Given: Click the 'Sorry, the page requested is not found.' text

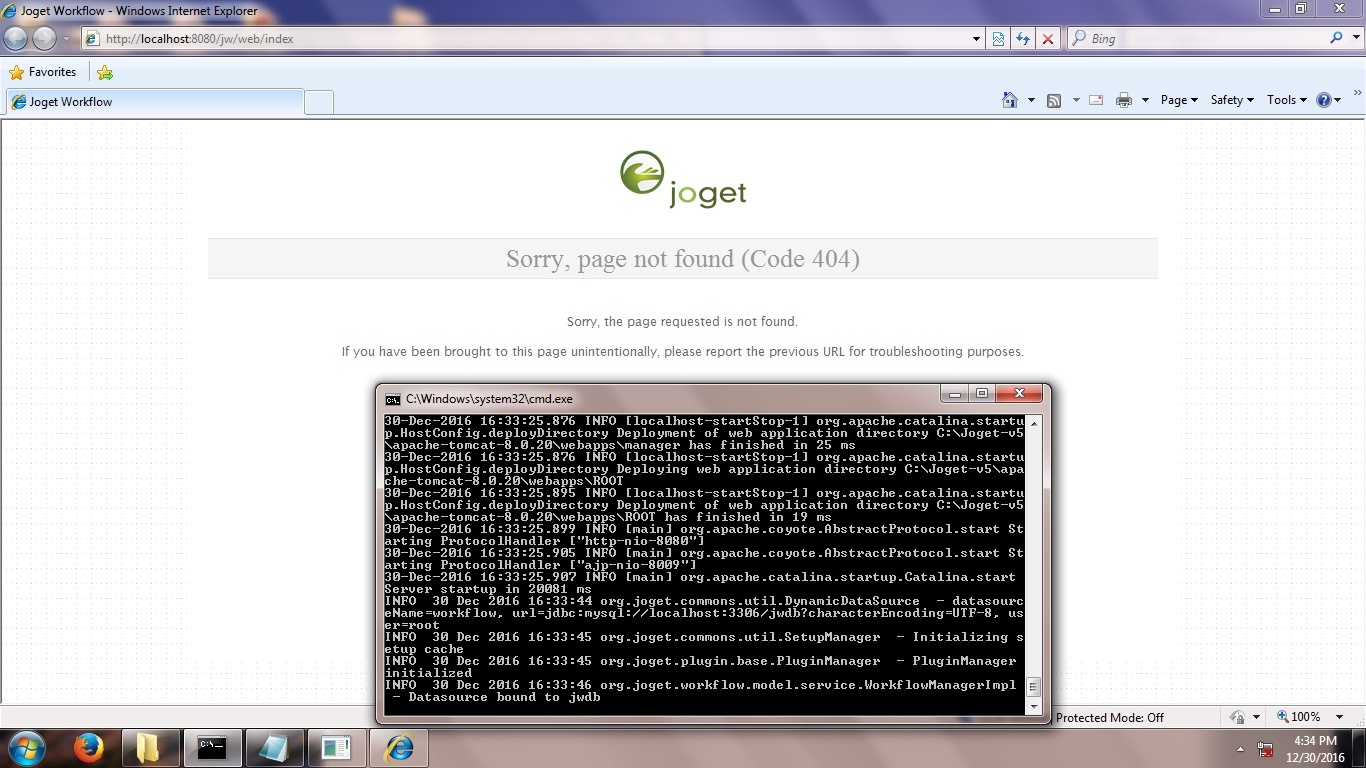Looking at the screenshot, I should point(683,322).
